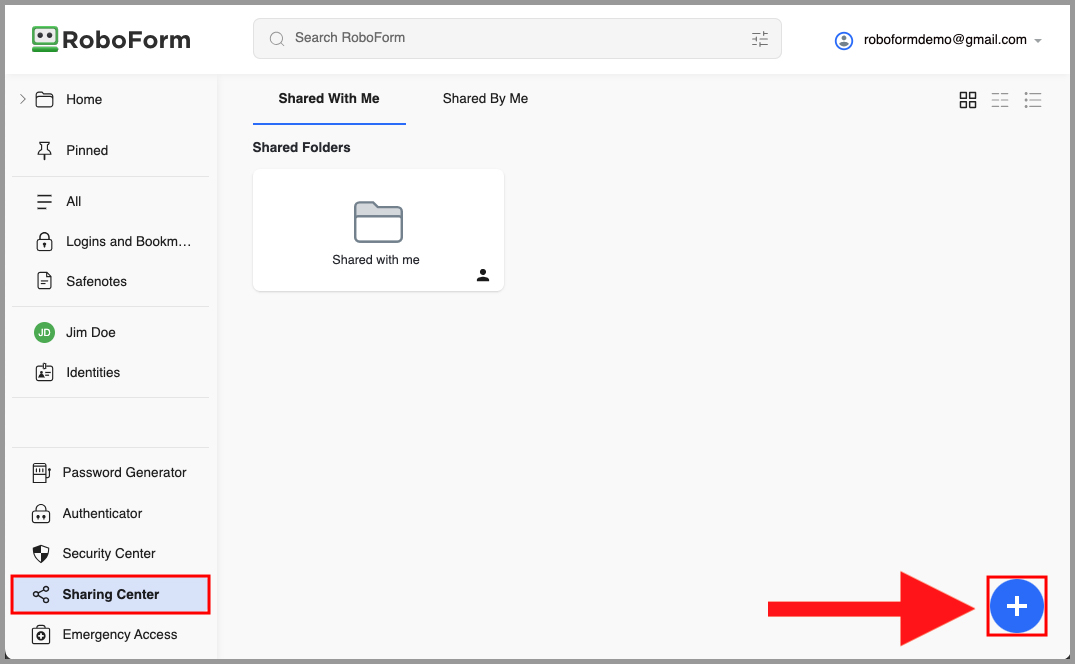The height and width of the screenshot is (664, 1075).
Task: Click the folder icon on shared card
Action: point(378,222)
